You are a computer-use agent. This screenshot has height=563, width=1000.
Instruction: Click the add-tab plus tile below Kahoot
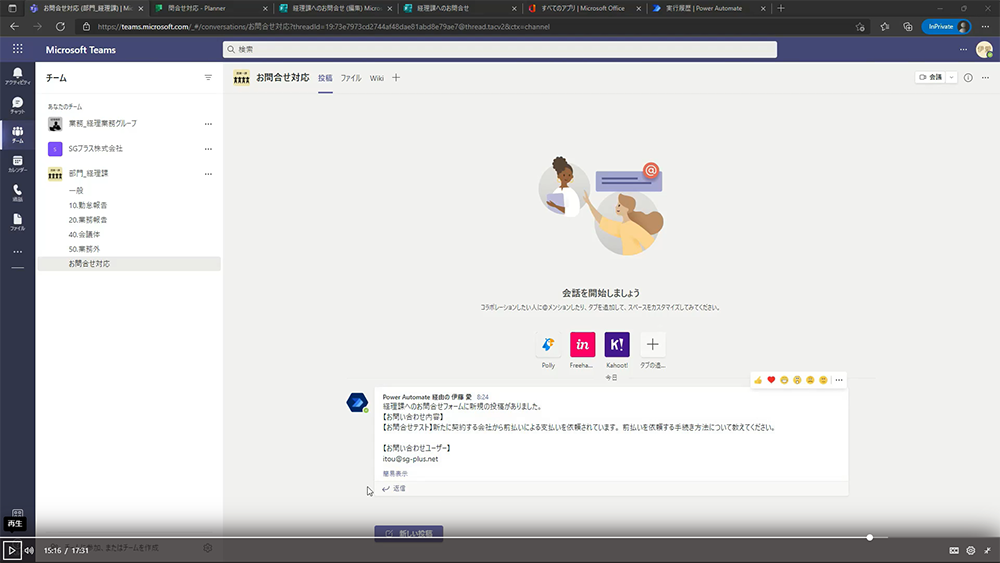(x=652, y=345)
